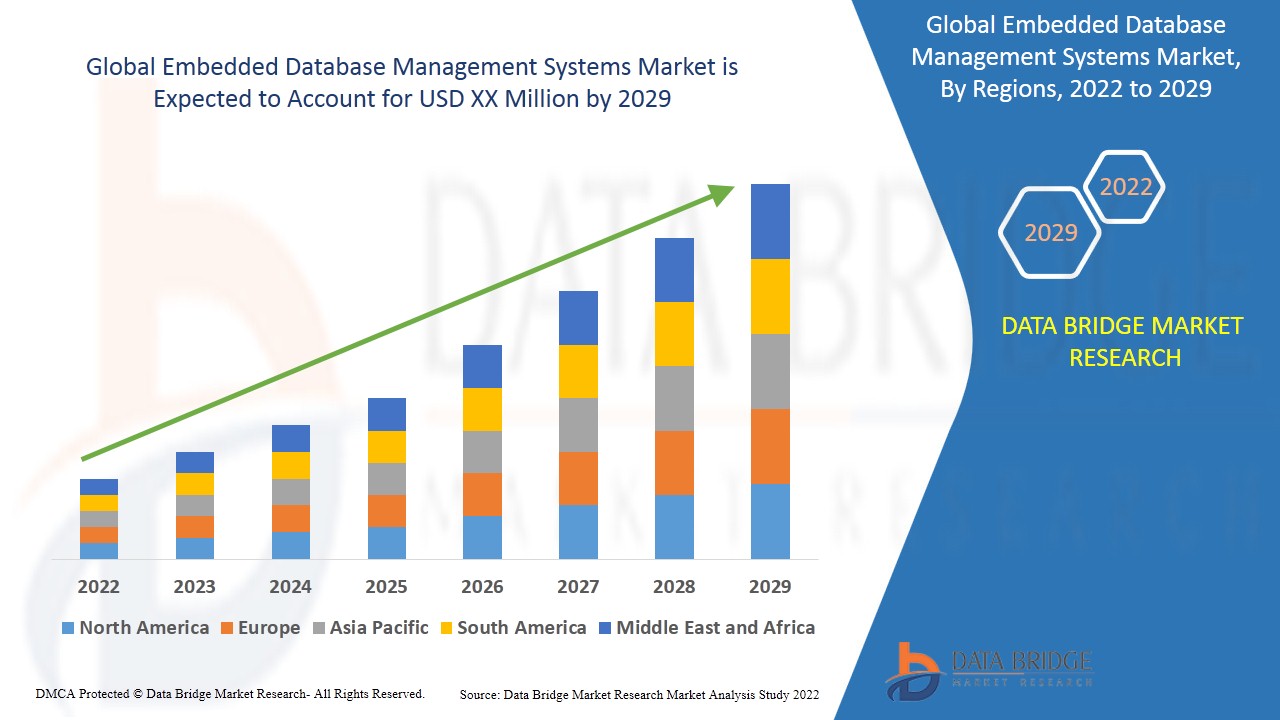Click the smallest stacked bar for 2022
Image resolution: width=1280 pixels, height=720 pixels.
point(98,520)
